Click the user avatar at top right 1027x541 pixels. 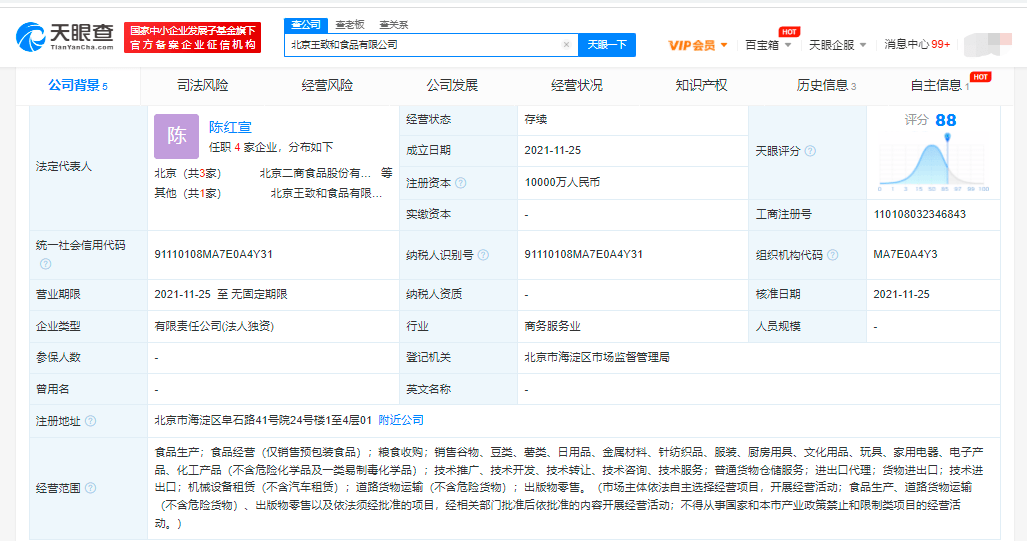988,45
